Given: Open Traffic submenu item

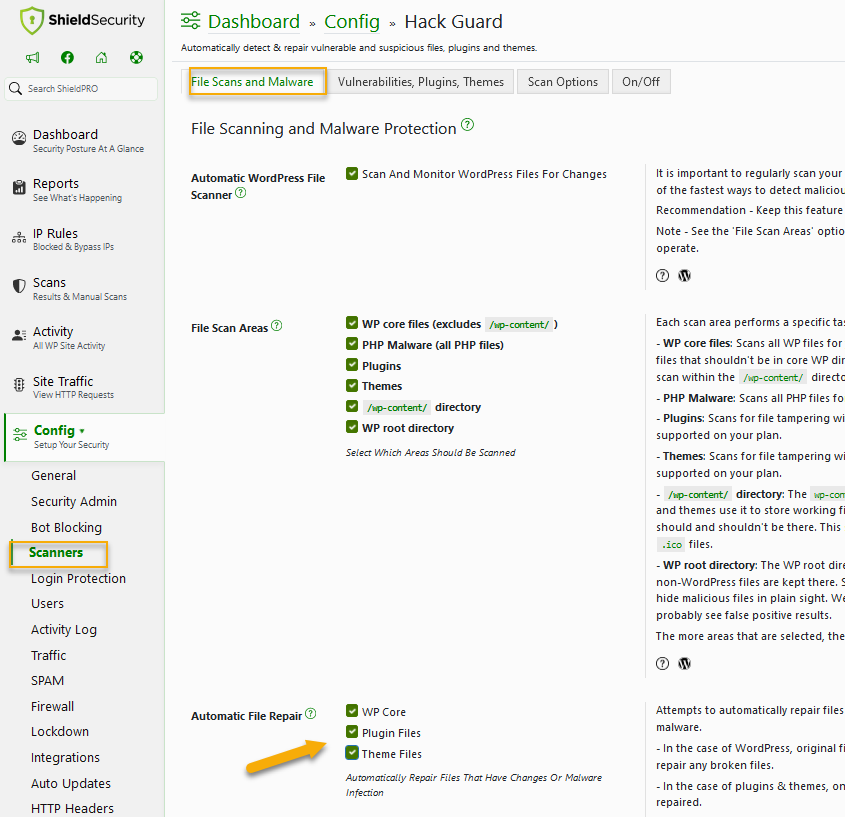Looking at the screenshot, I should pyautogui.click(x=49, y=655).
